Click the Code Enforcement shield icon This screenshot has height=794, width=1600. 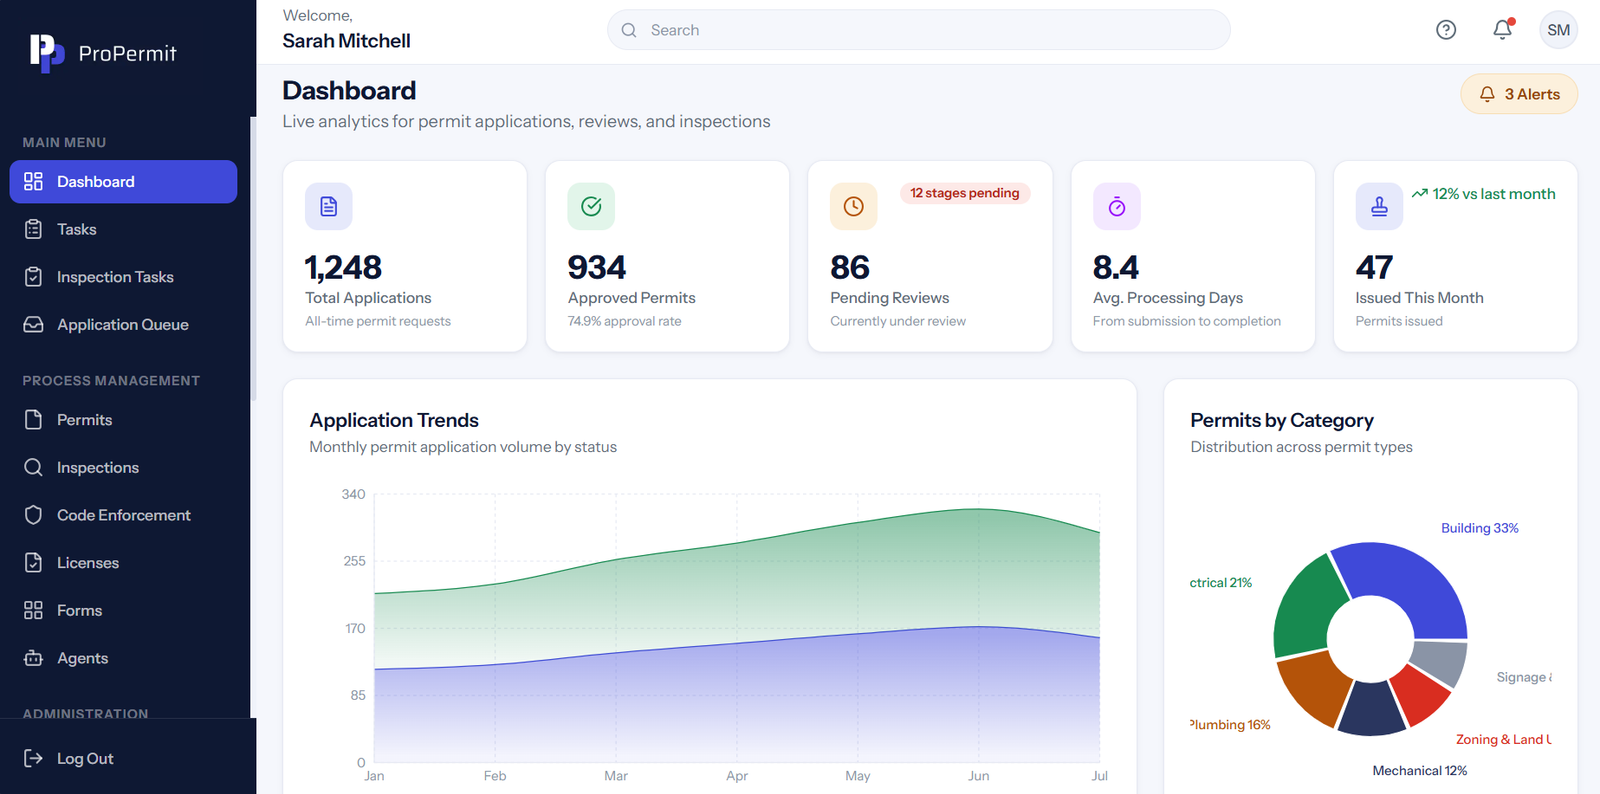(x=33, y=515)
